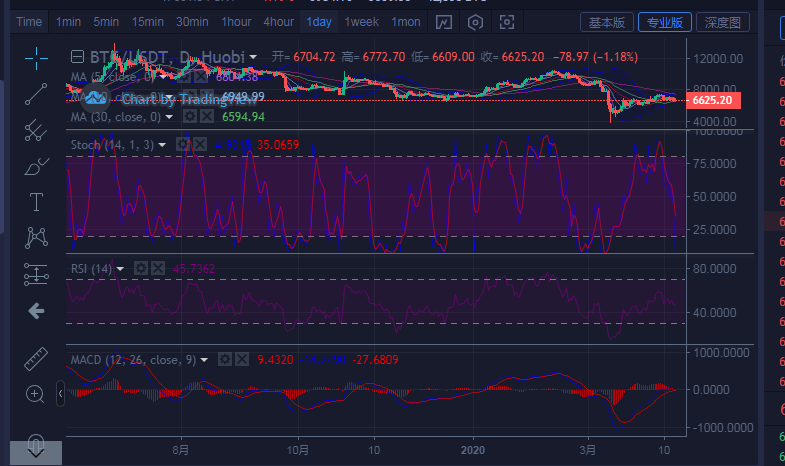Expand the BTC/USDT Huobi symbol dropdown
This screenshot has height=466, width=785.
(x=253, y=57)
